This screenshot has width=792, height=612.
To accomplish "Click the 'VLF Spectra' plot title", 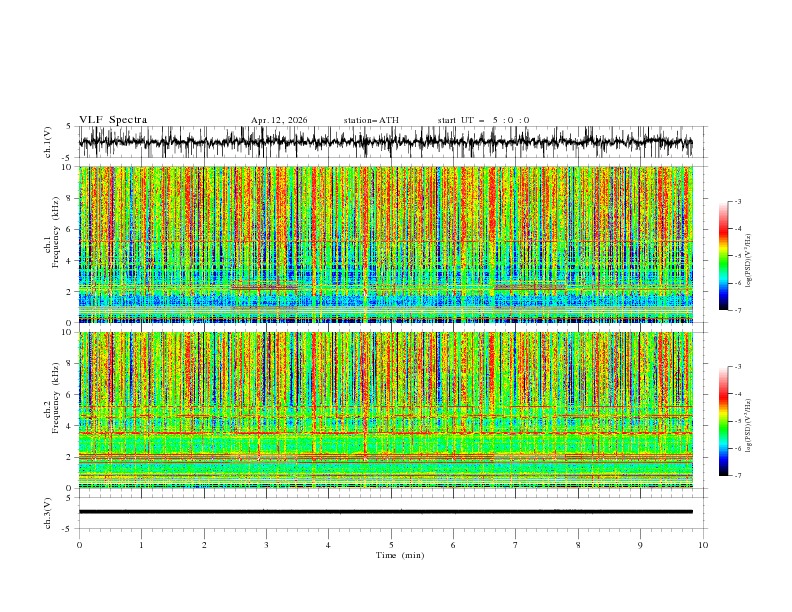I will [113, 120].
